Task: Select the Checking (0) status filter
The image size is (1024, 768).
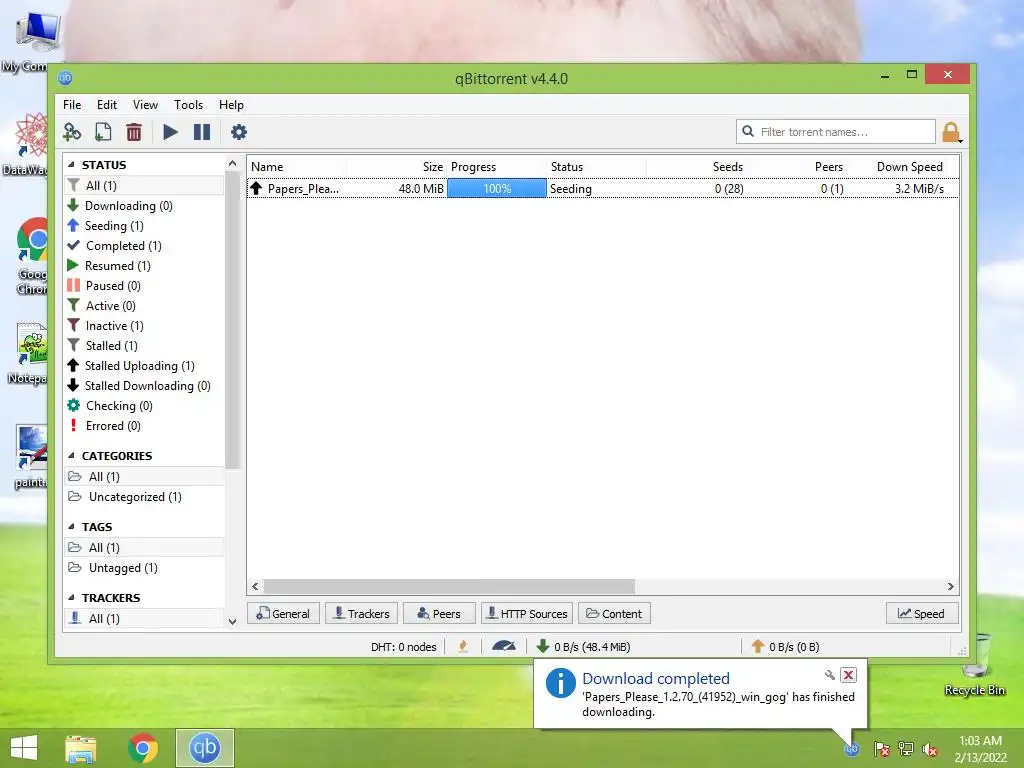Action: pyautogui.click(x=144, y=406)
